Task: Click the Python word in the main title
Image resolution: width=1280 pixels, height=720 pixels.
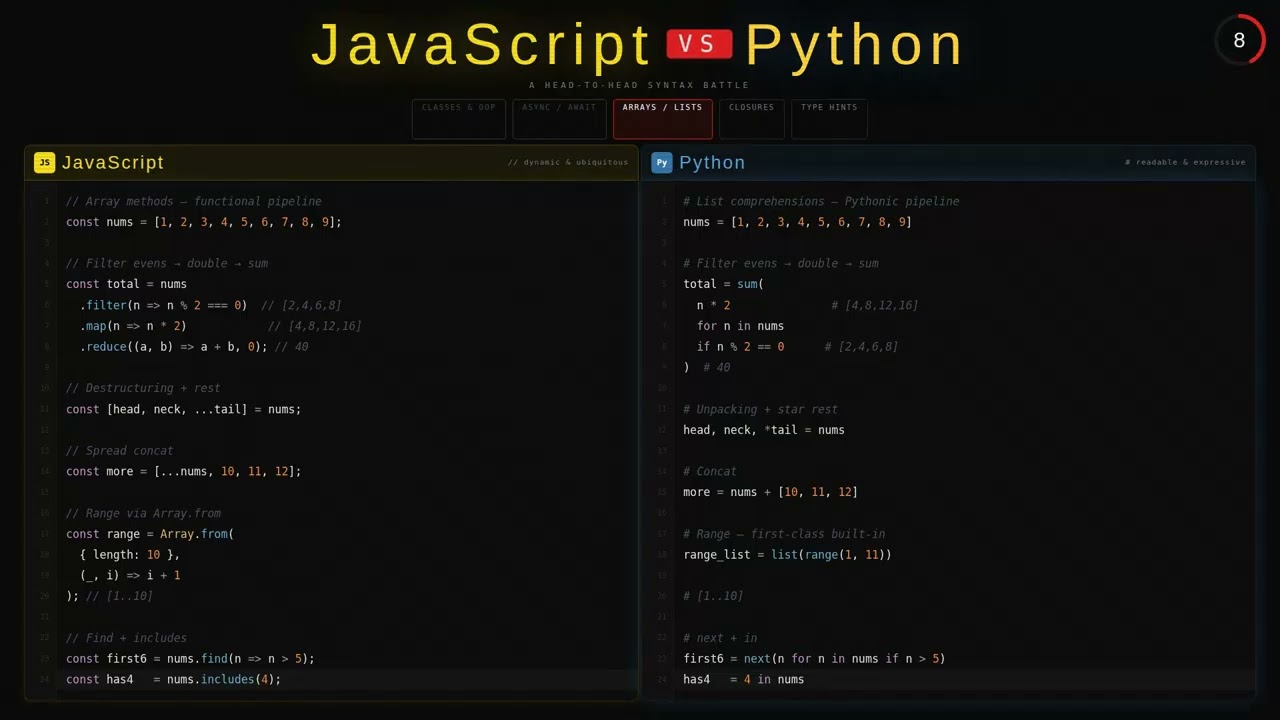Action: point(855,46)
